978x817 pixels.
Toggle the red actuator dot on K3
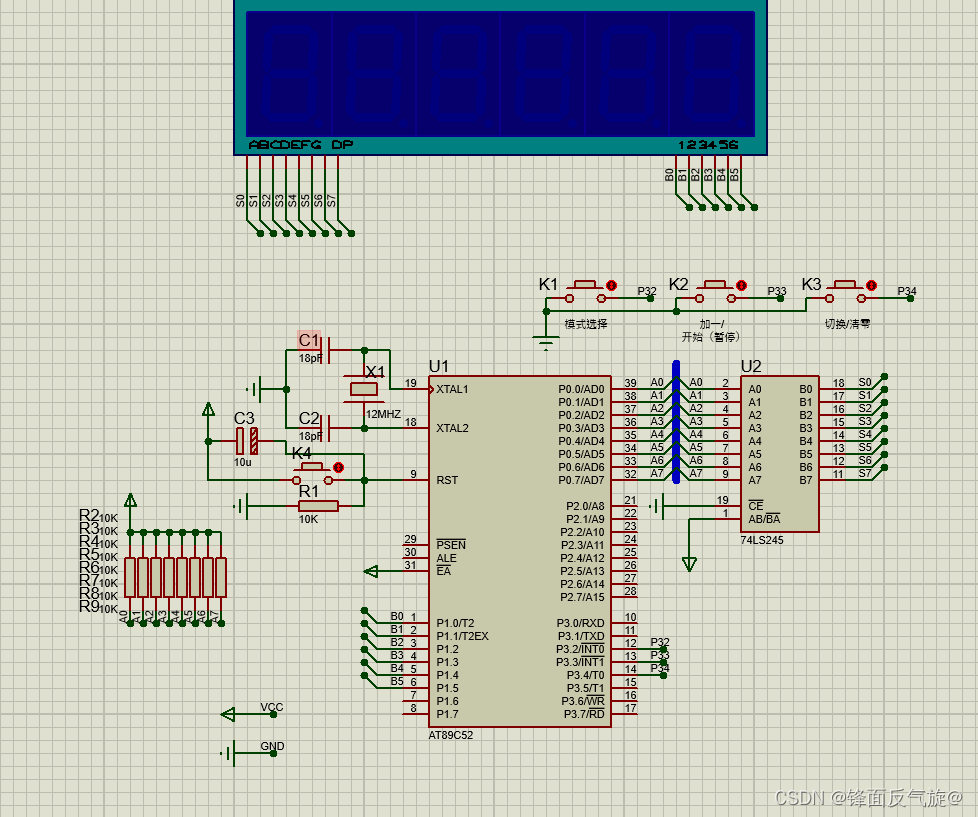871,286
